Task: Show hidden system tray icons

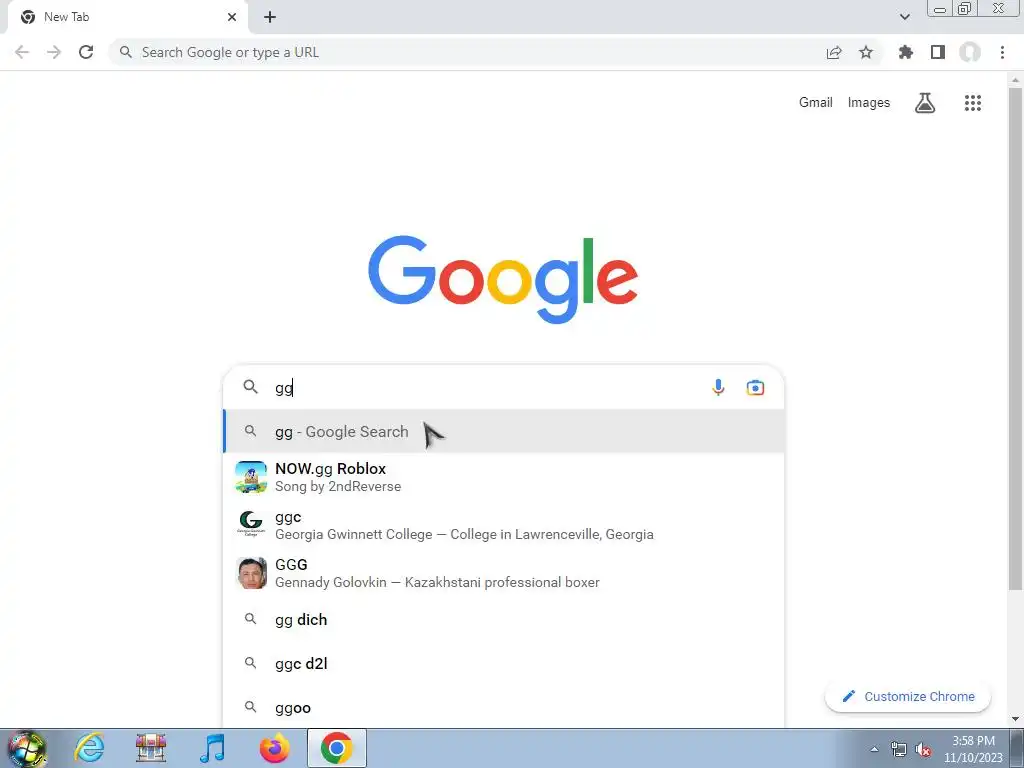Action: pyautogui.click(x=874, y=750)
